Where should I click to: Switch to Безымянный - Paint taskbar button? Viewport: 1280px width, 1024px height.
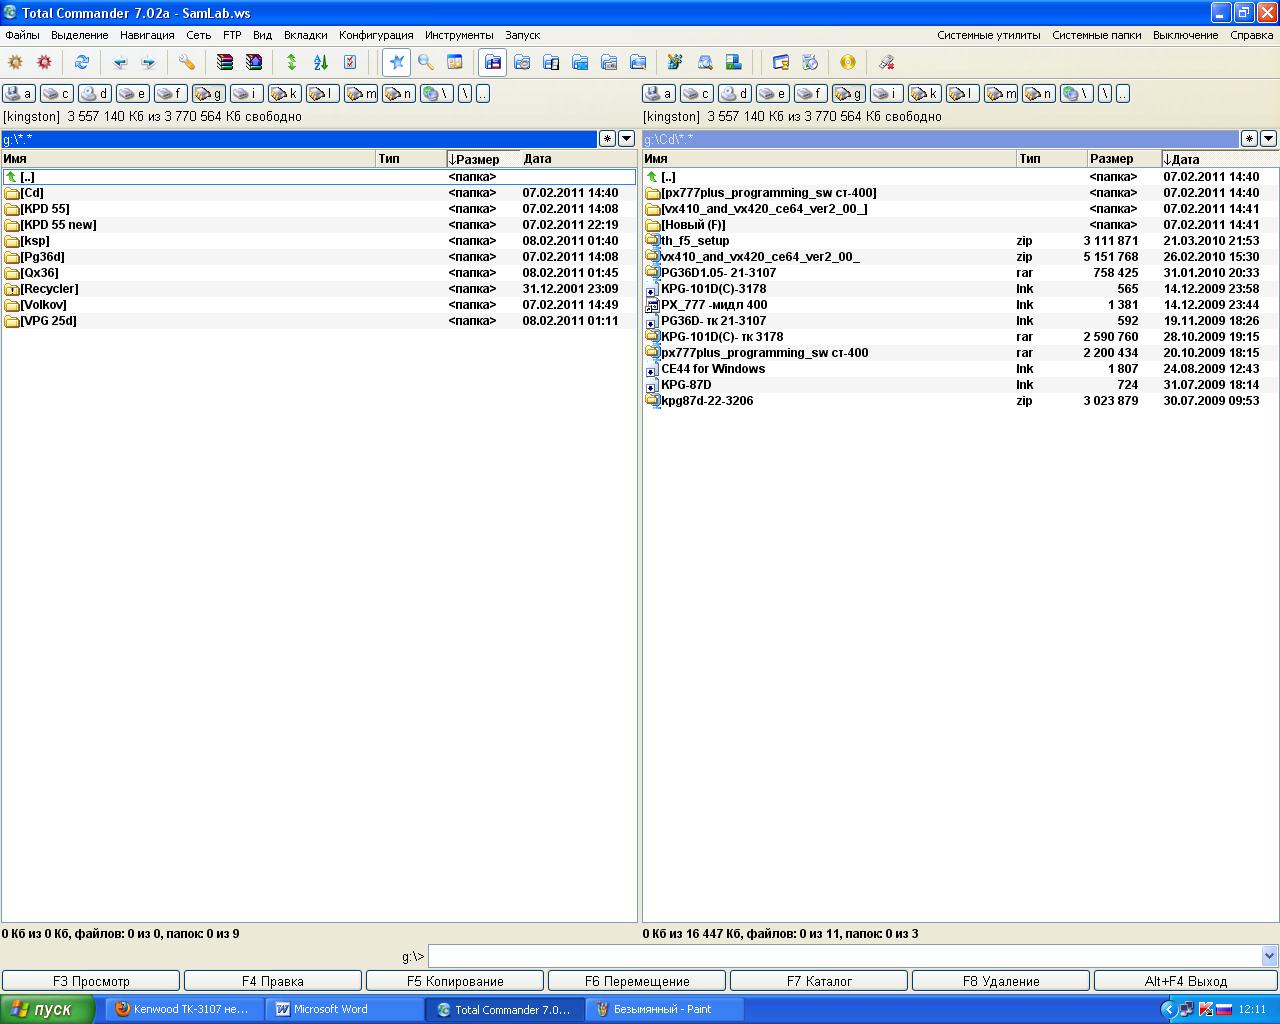pyautogui.click(x=666, y=1009)
